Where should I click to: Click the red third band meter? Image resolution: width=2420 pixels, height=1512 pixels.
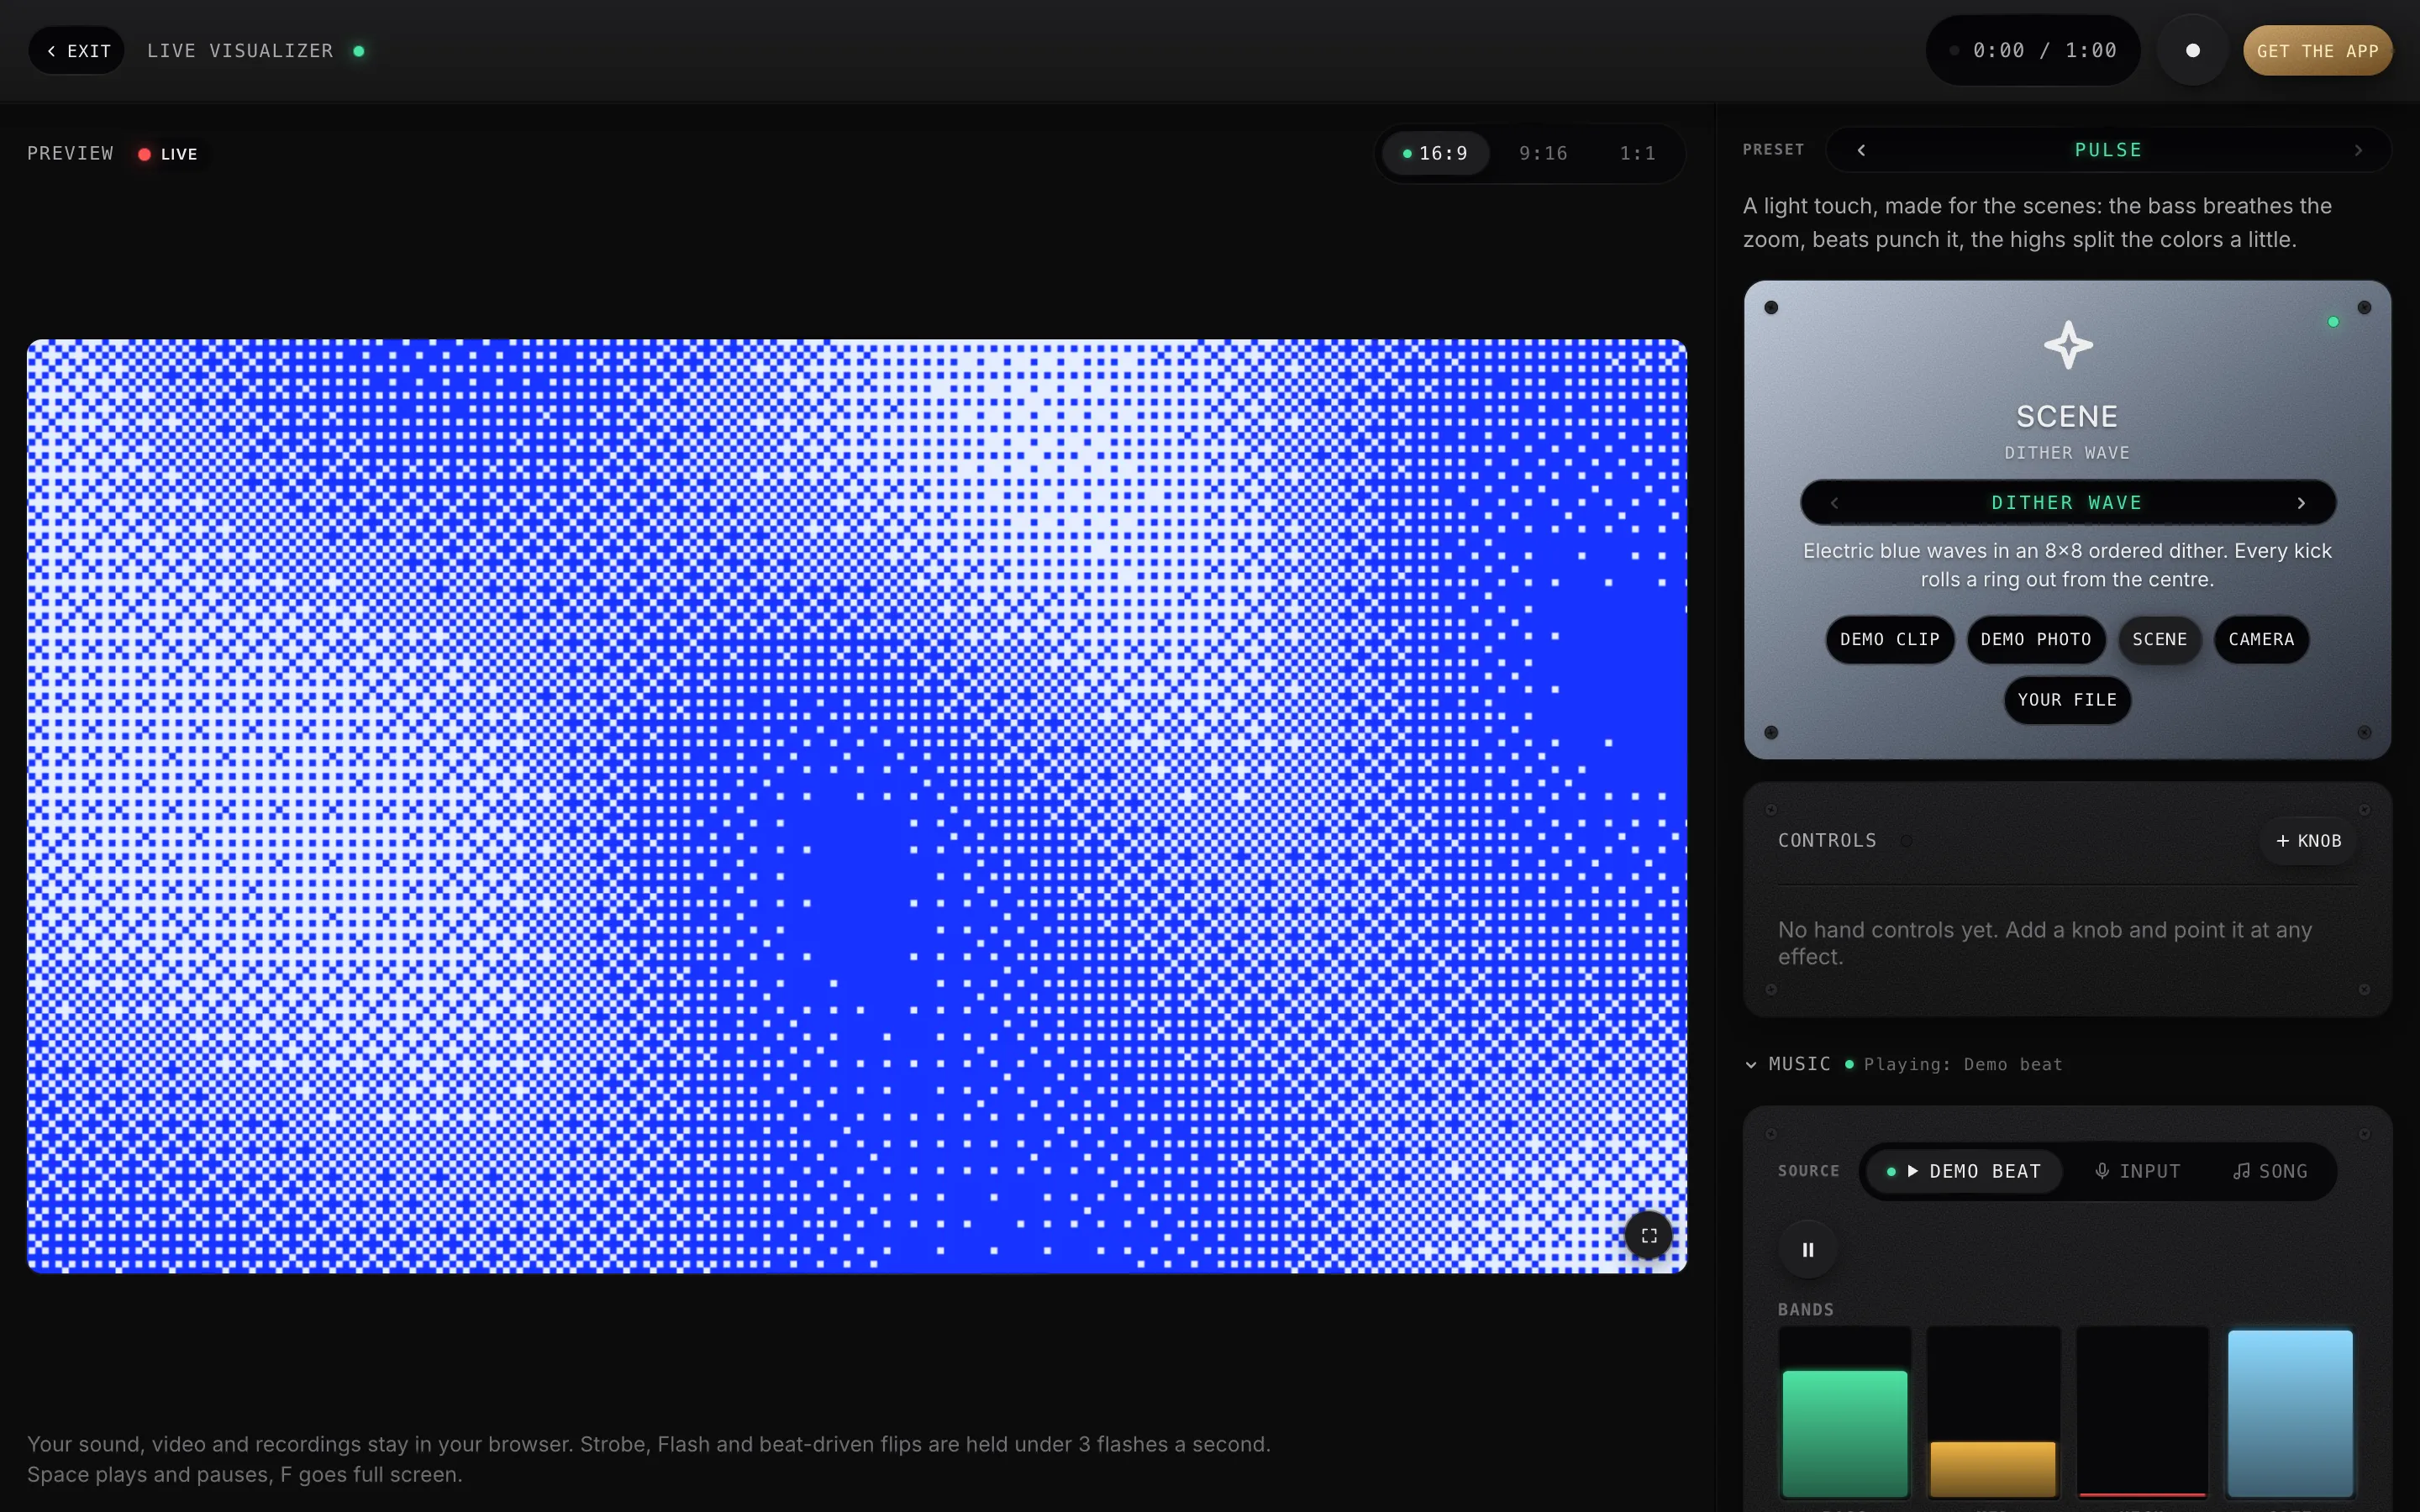2142,1413
